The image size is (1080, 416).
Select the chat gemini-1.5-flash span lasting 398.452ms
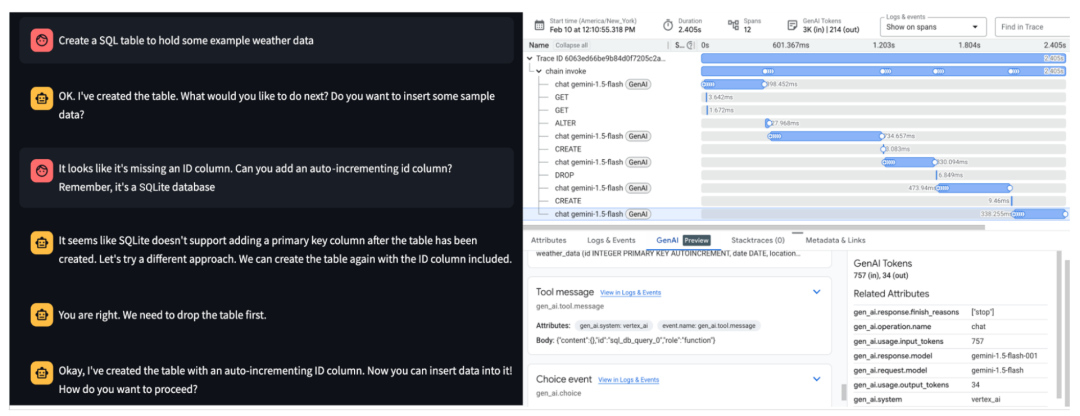(796, 84)
